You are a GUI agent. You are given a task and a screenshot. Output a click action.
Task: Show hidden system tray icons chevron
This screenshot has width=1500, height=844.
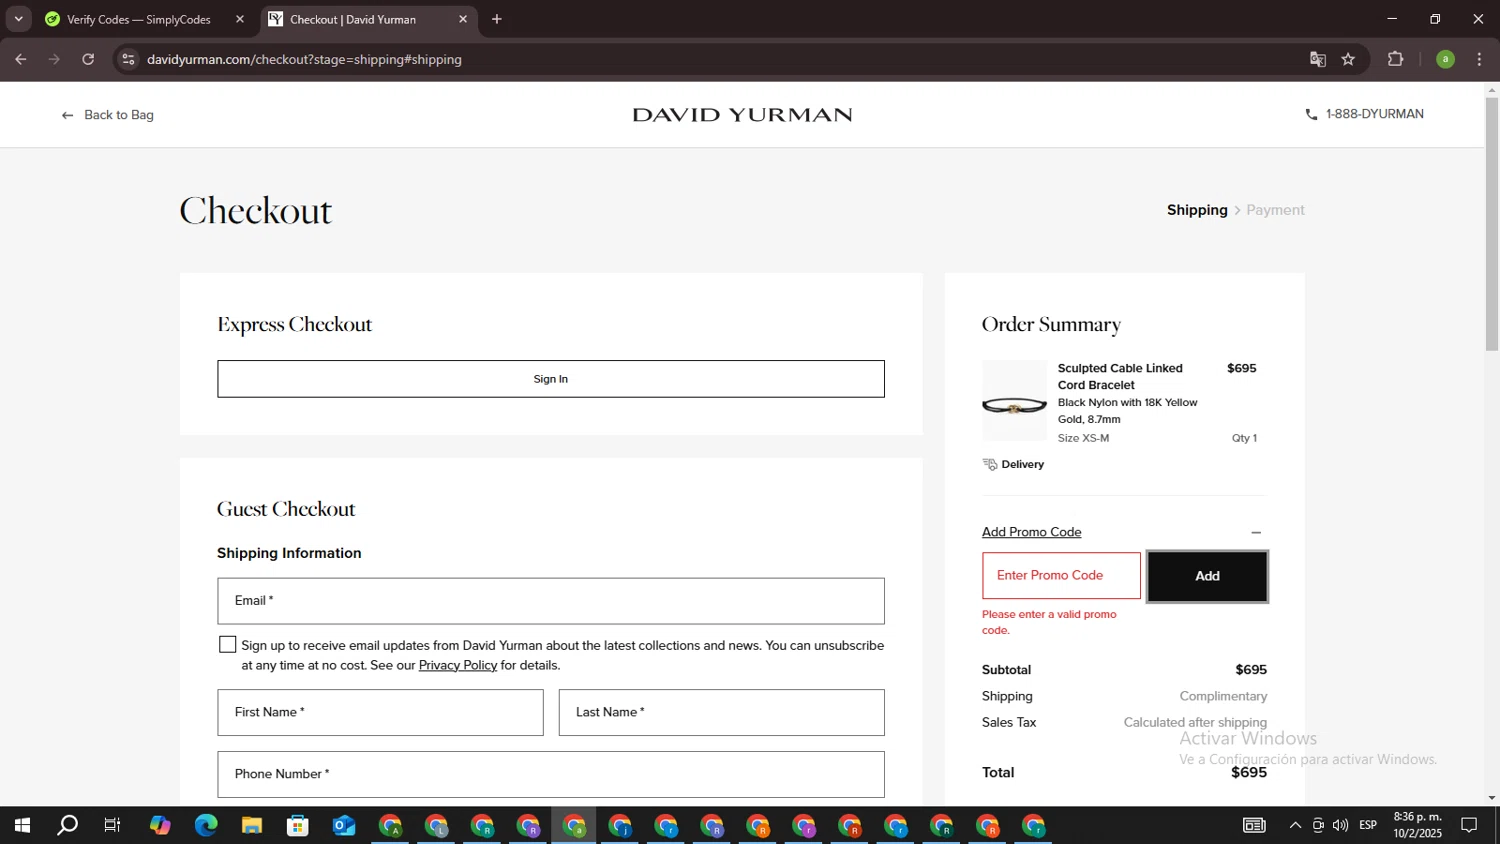coord(1295,825)
